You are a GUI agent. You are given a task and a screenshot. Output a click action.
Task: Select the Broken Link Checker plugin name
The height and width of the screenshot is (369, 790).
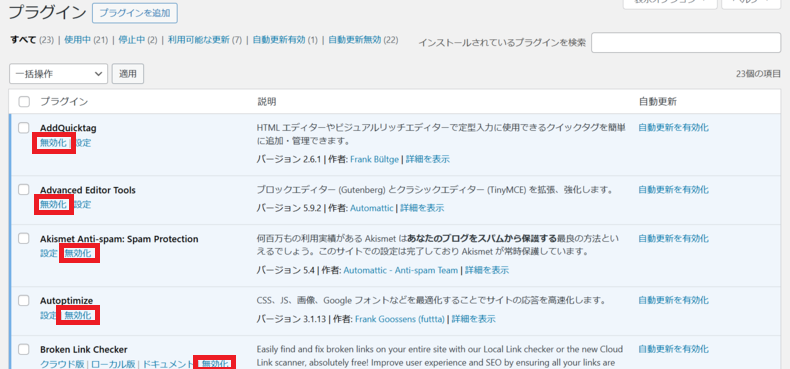tap(84, 349)
